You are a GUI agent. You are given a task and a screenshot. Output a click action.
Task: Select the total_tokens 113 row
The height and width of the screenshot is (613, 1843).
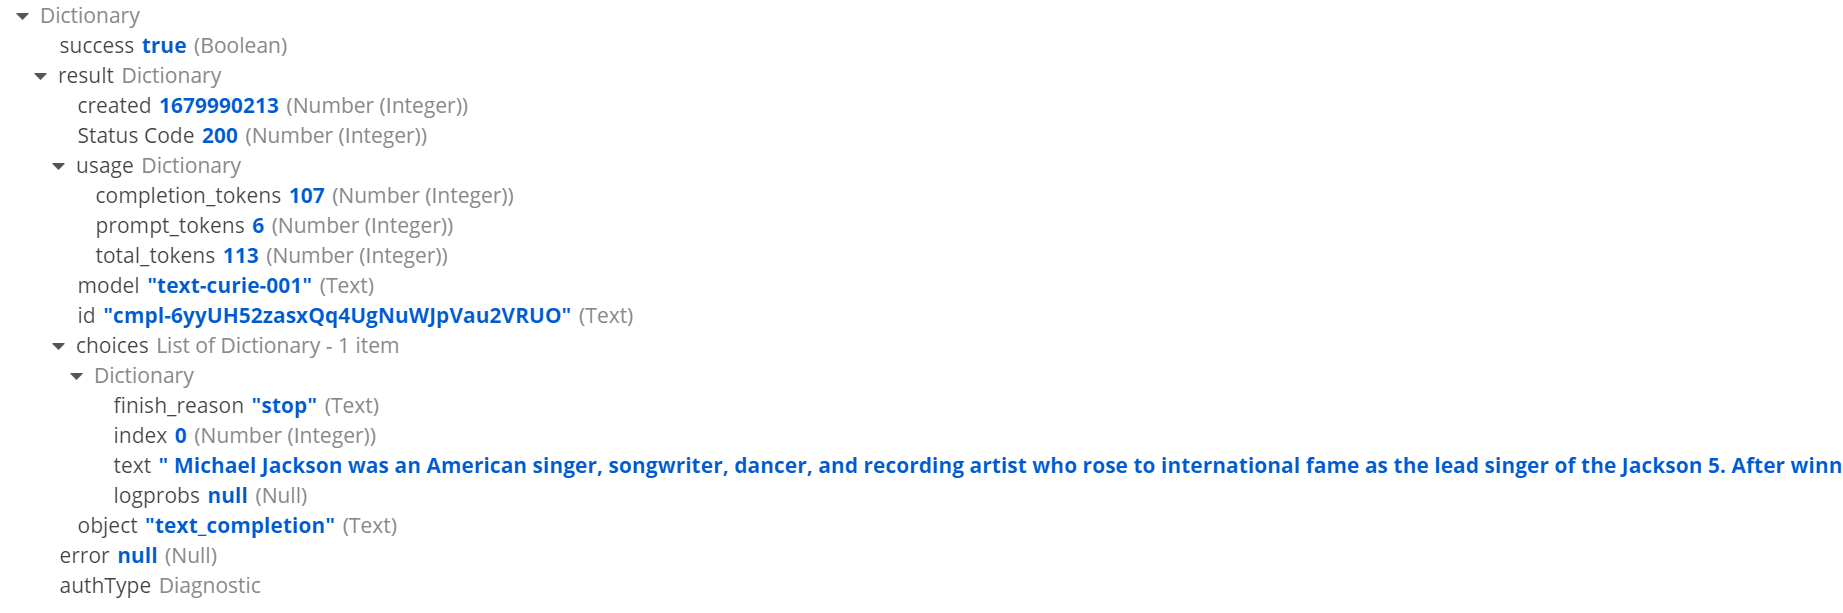tap(270, 256)
